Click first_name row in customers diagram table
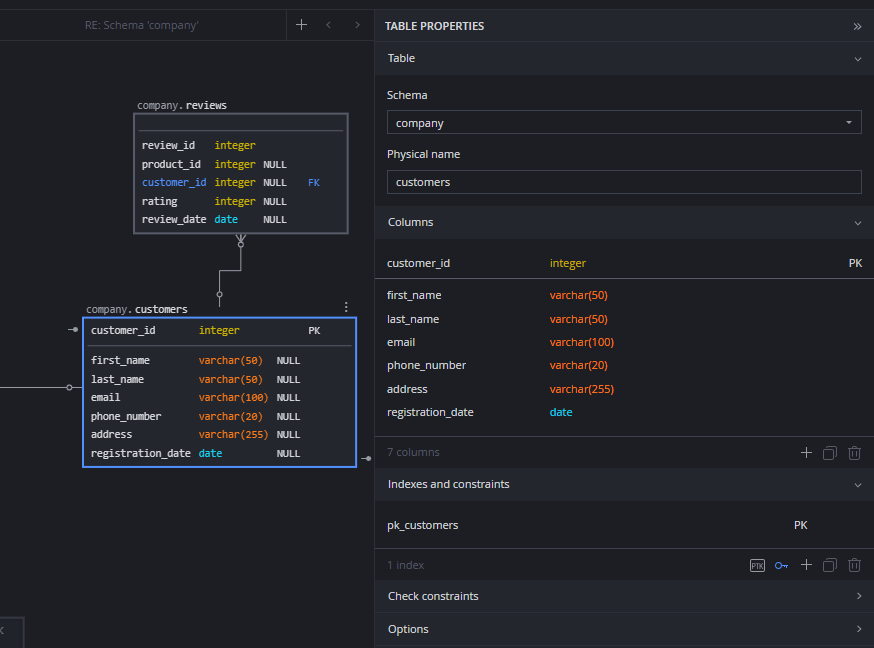This screenshot has width=874, height=648. 219,360
